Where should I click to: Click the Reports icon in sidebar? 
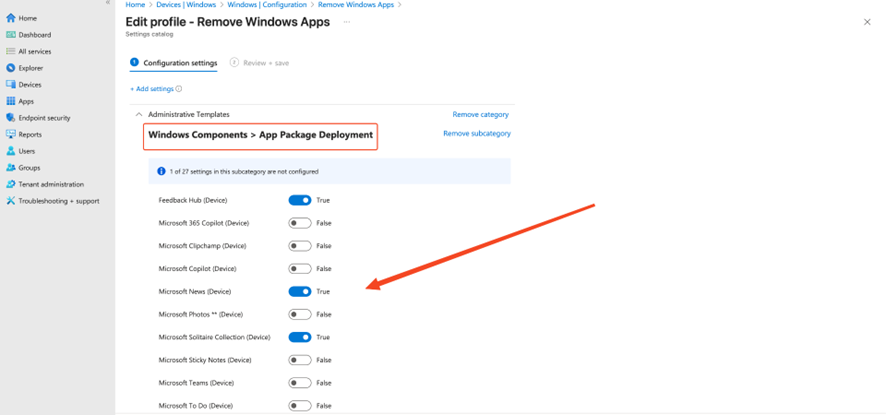(11, 134)
